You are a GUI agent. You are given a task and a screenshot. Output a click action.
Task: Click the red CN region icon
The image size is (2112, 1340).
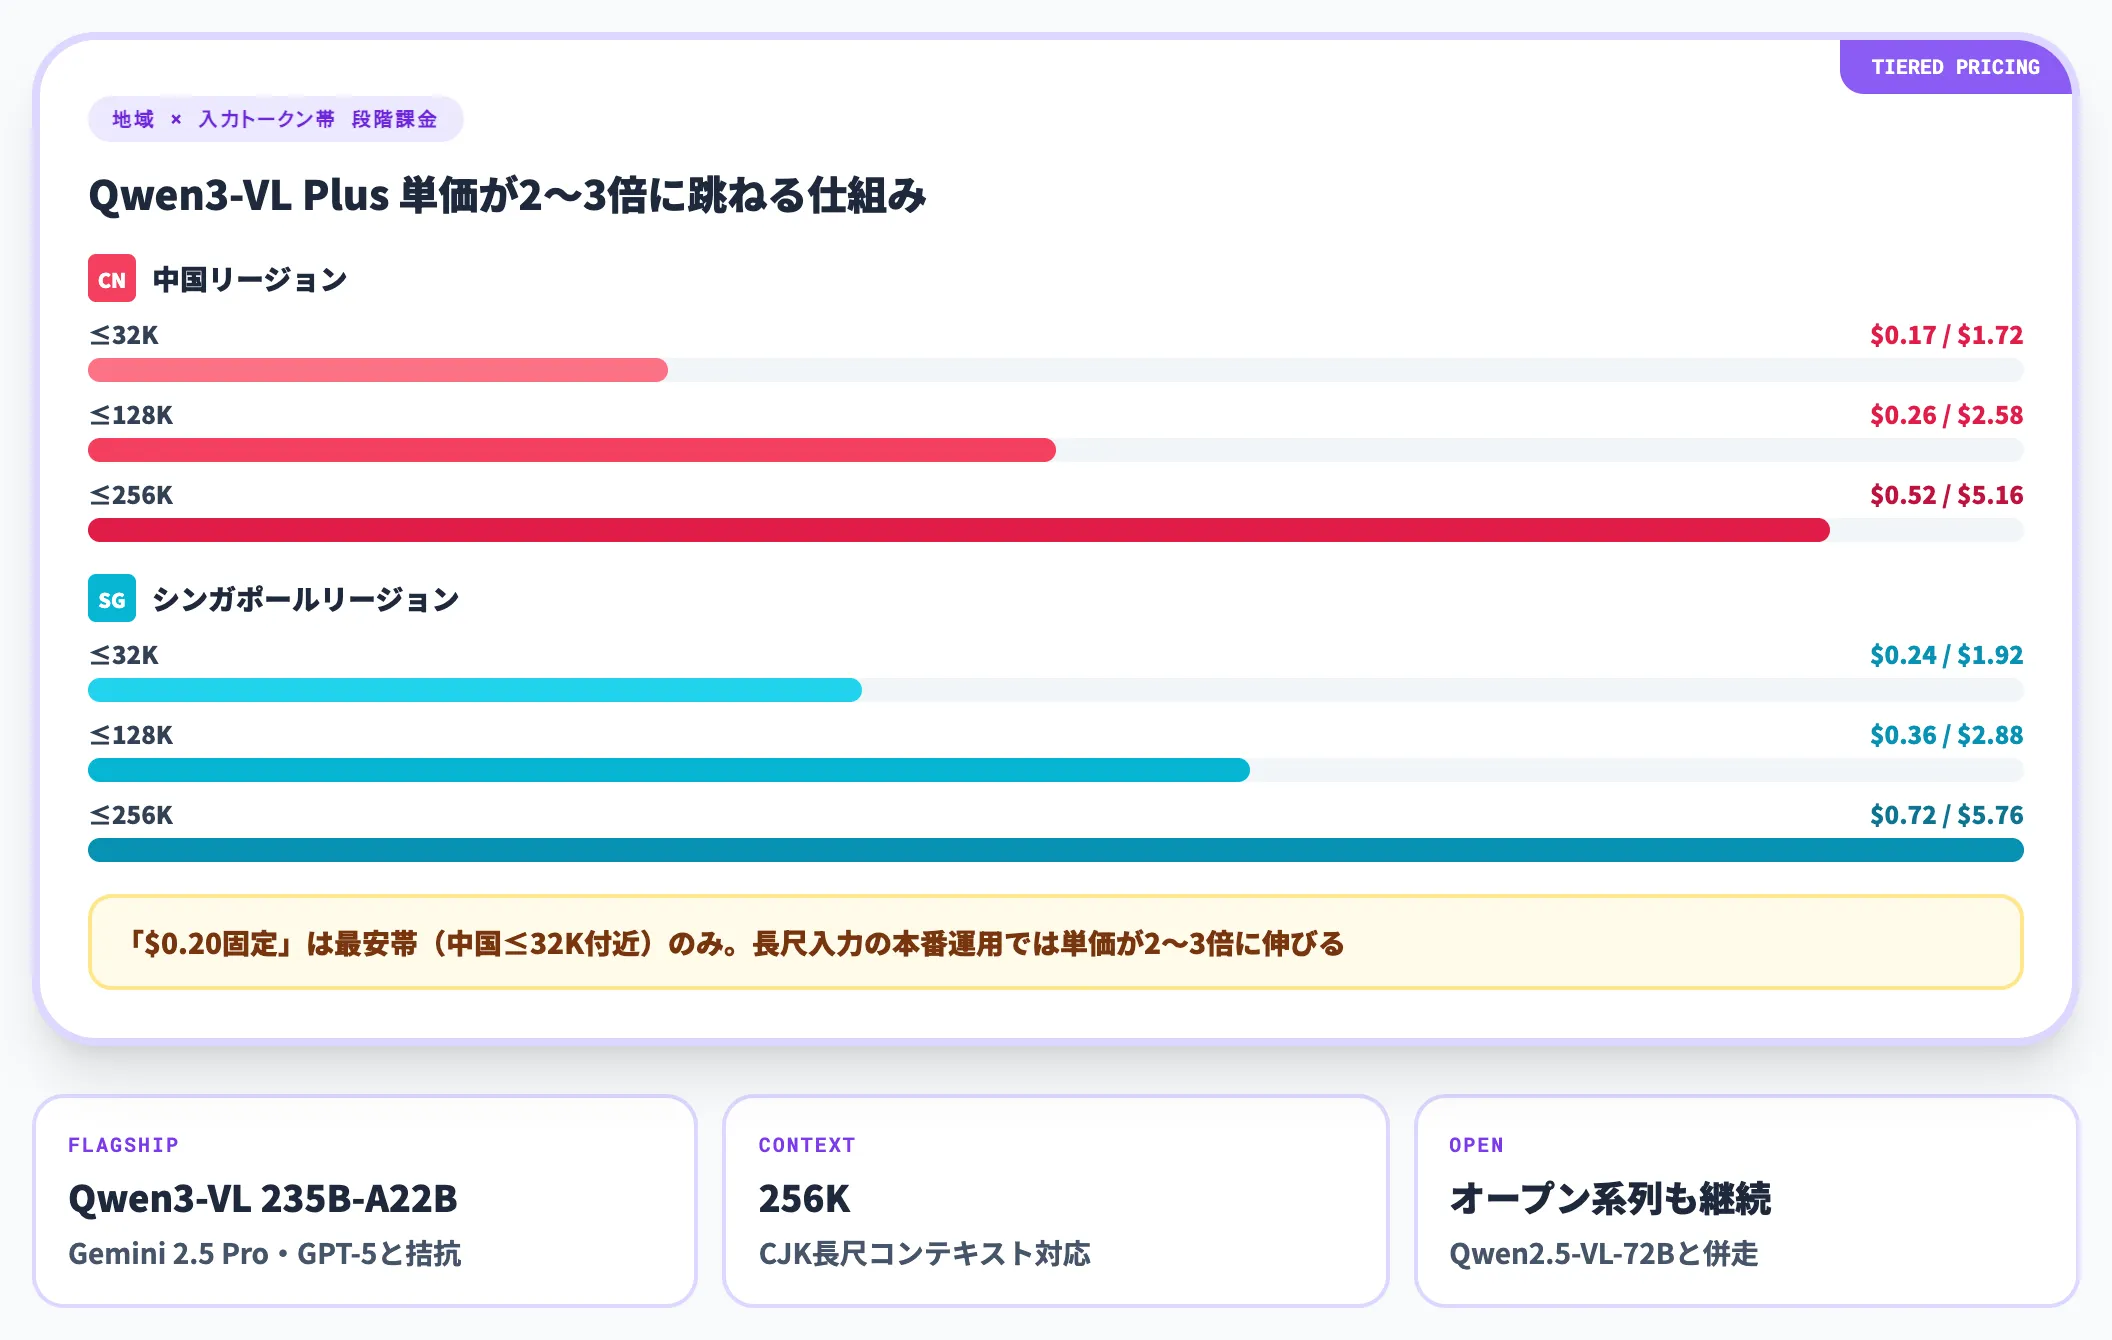[x=112, y=279]
